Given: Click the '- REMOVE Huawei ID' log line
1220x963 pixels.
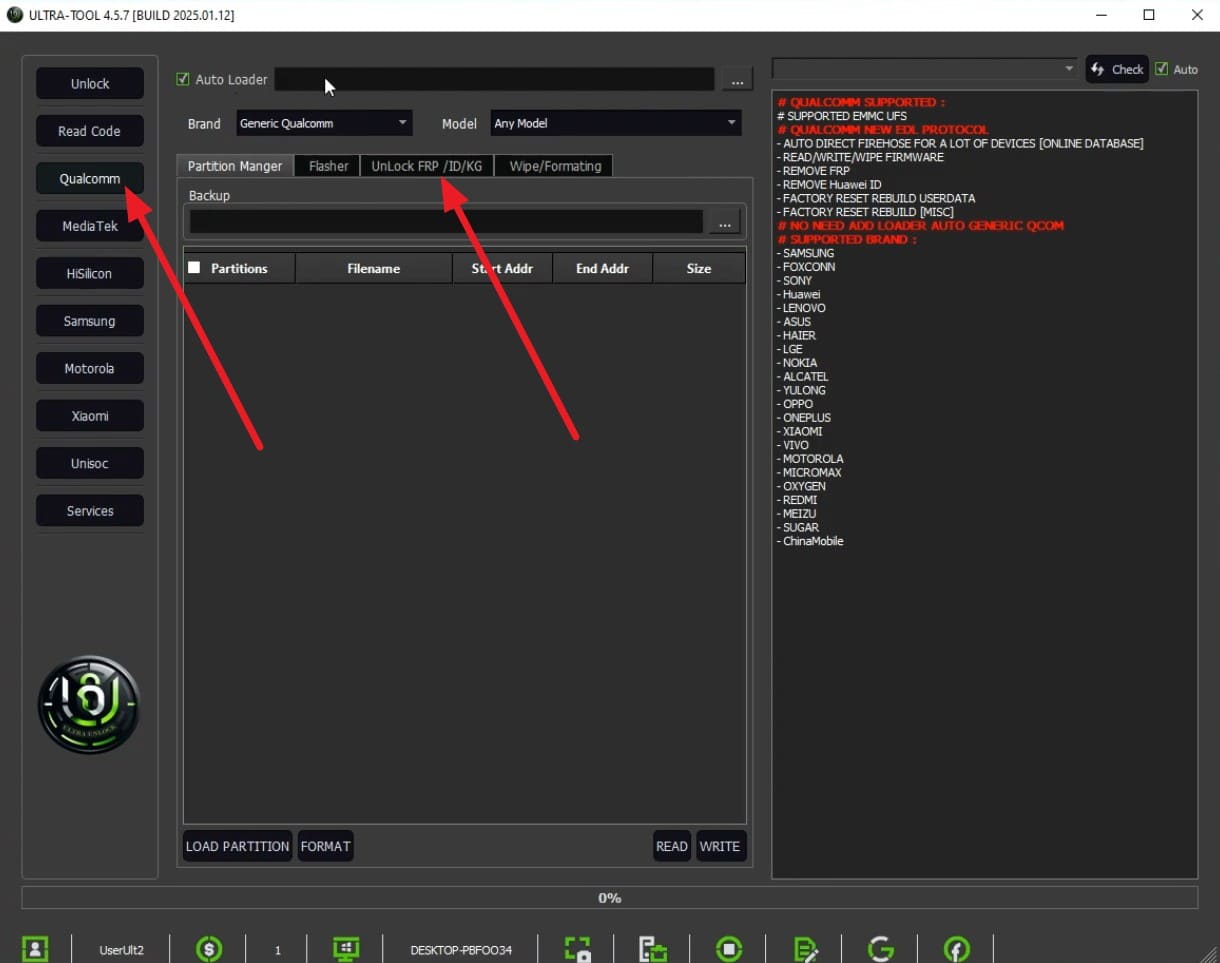Looking at the screenshot, I should (830, 185).
